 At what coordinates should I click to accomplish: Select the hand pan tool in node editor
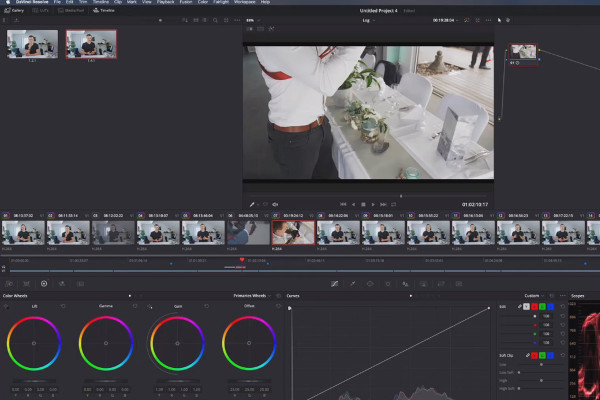pyautogui.click(x=508, y=20)
